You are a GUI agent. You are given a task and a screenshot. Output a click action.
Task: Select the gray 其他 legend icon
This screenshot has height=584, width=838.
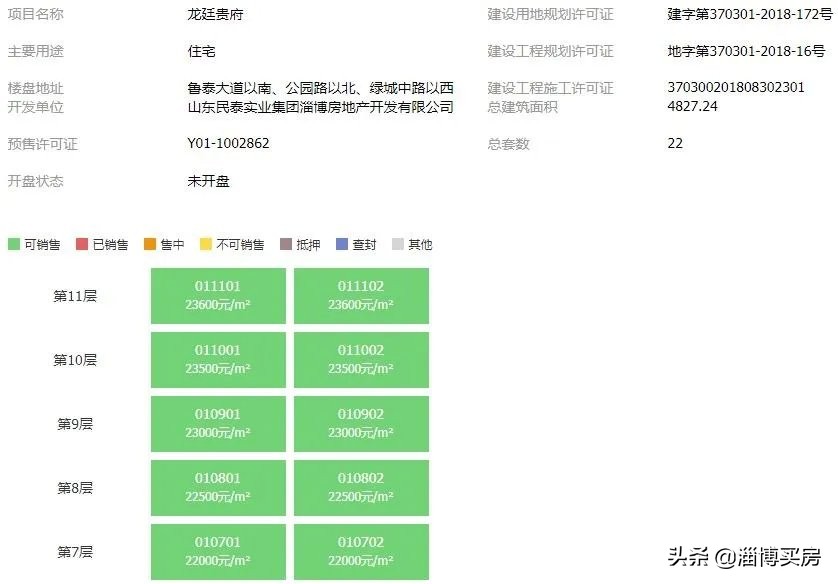[x=397, y=243]
